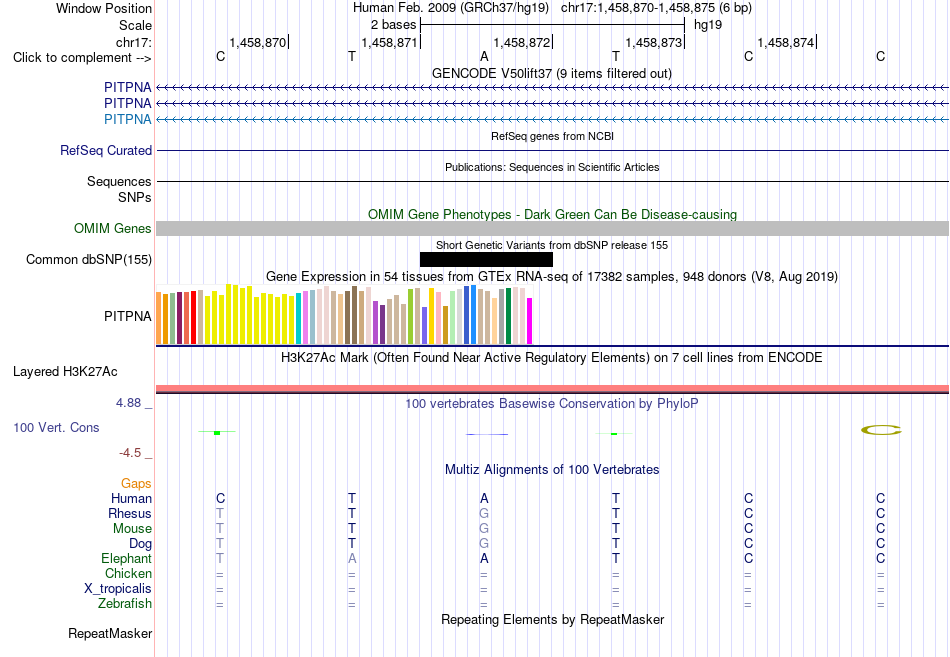
Task: Select the Rhesus alignment row label
Action: [x=130, y=513]
